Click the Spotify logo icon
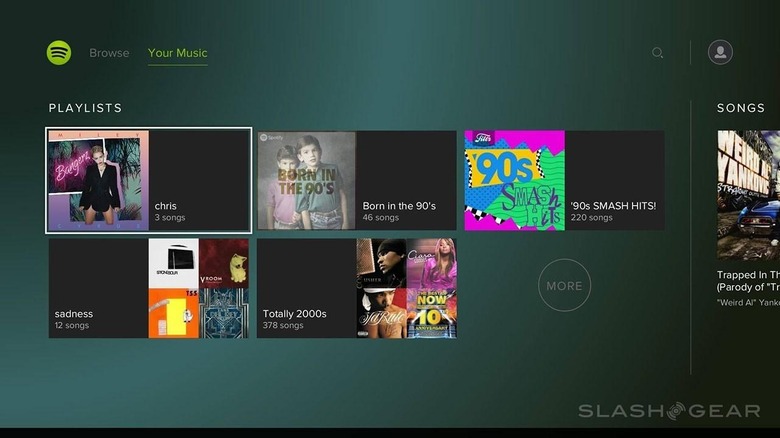780x438 pixels. [59, 53]
